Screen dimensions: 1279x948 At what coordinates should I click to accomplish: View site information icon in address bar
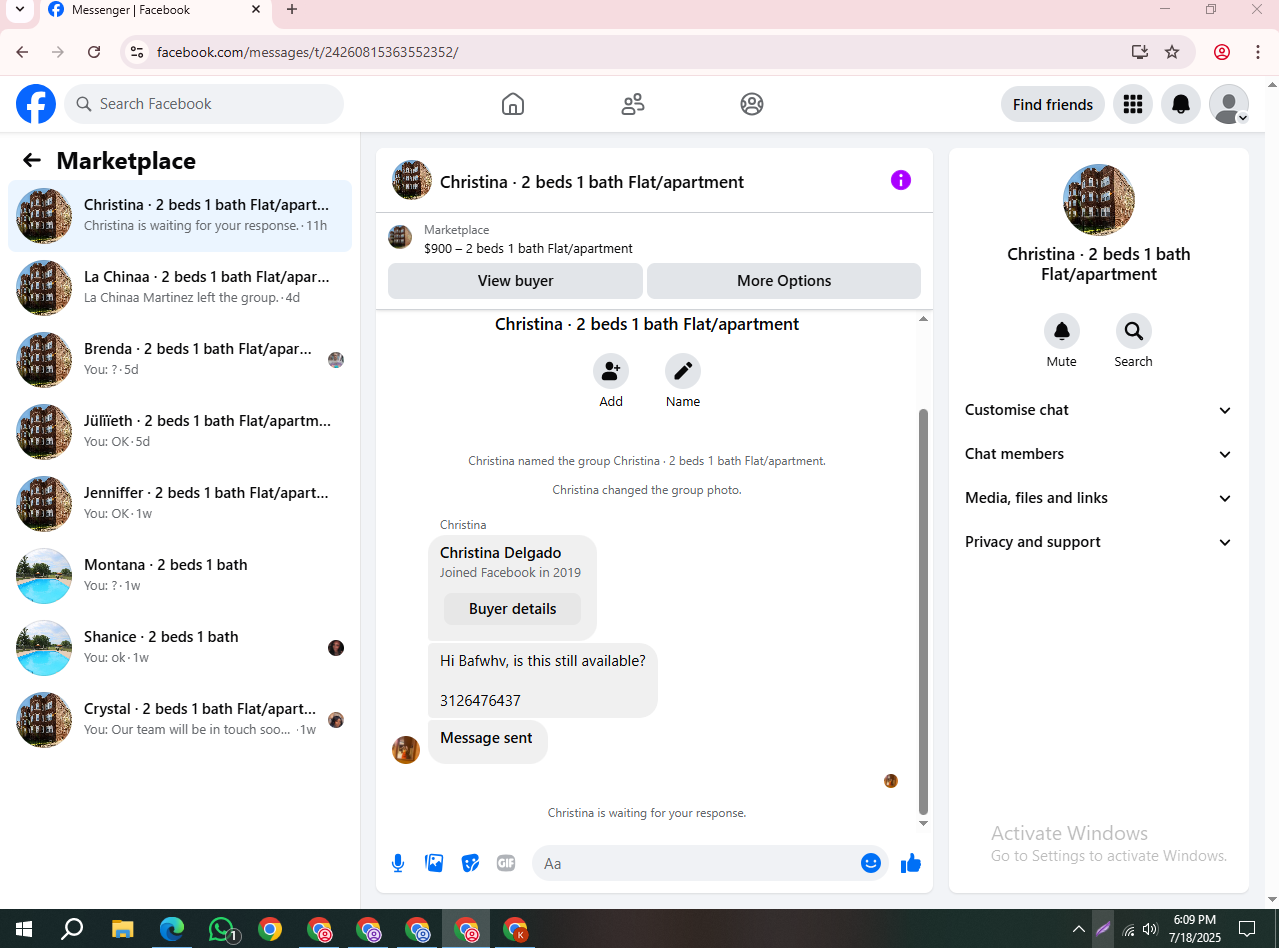[137, 52]
